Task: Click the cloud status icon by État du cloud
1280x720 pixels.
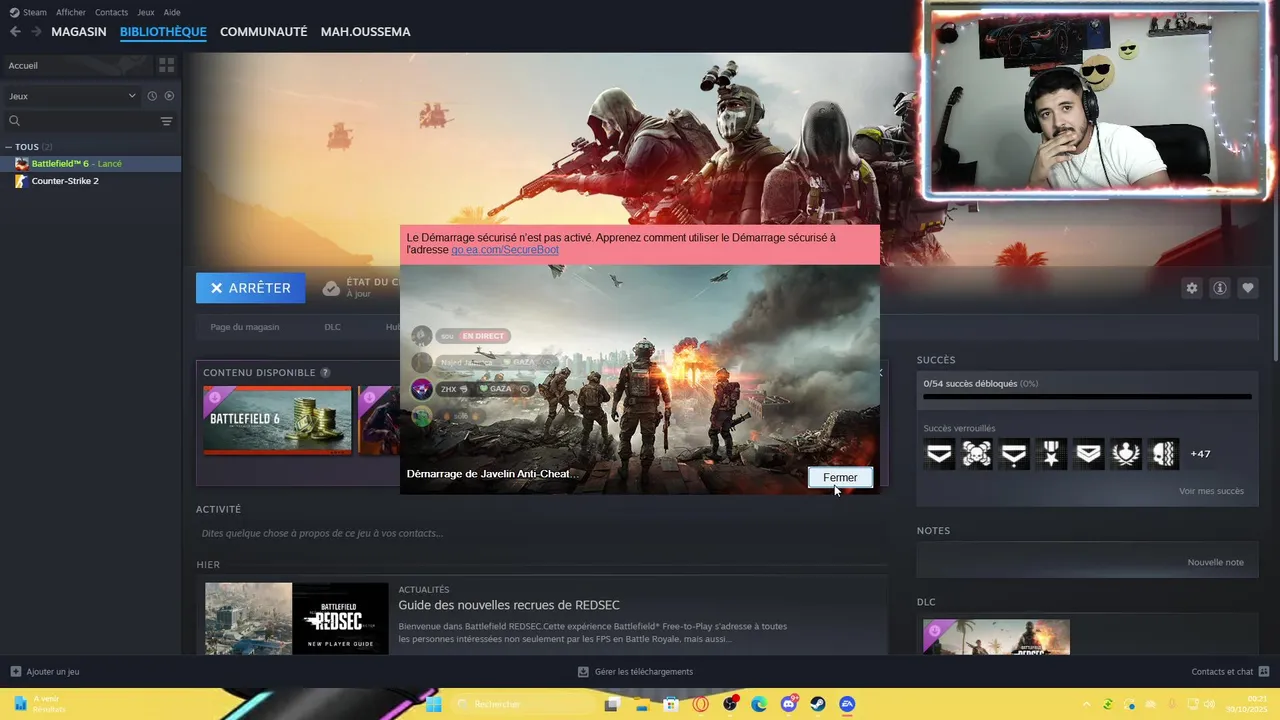Action: 331,288
